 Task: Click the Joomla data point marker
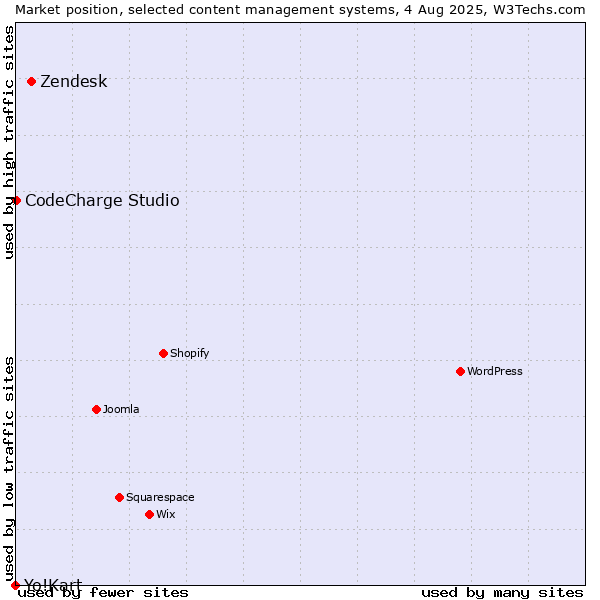96,409
